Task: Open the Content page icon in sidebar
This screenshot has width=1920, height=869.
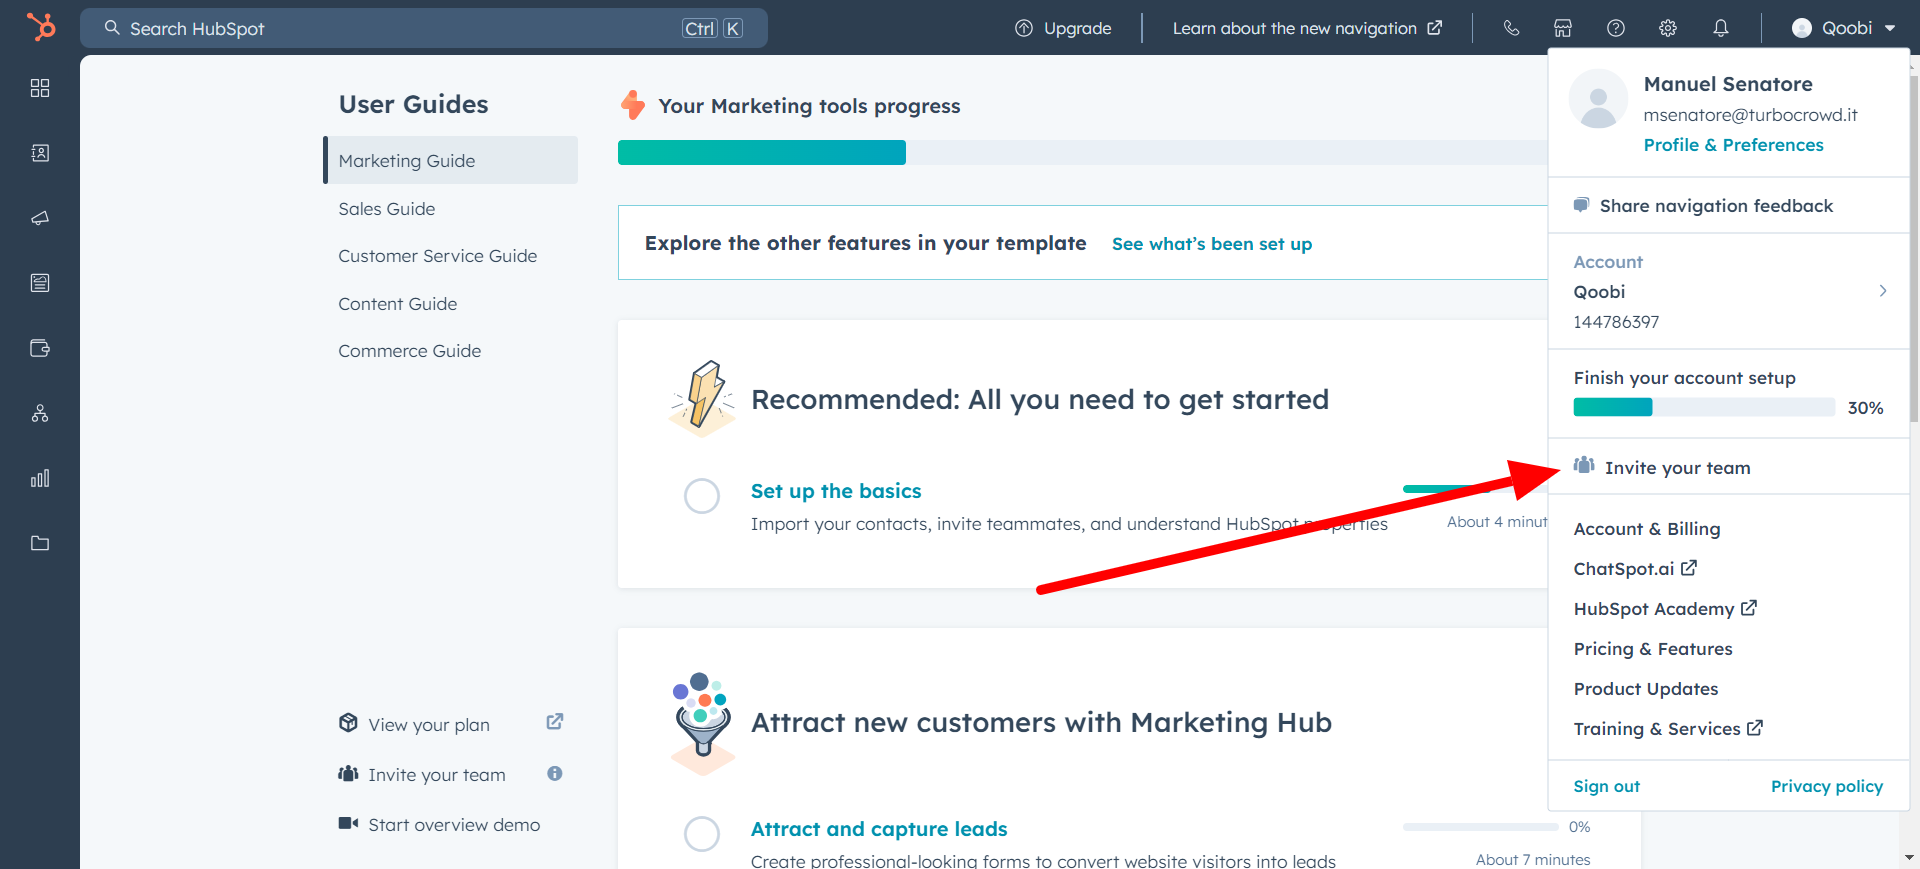Action: pyautogui.click(x=40, y=283)
